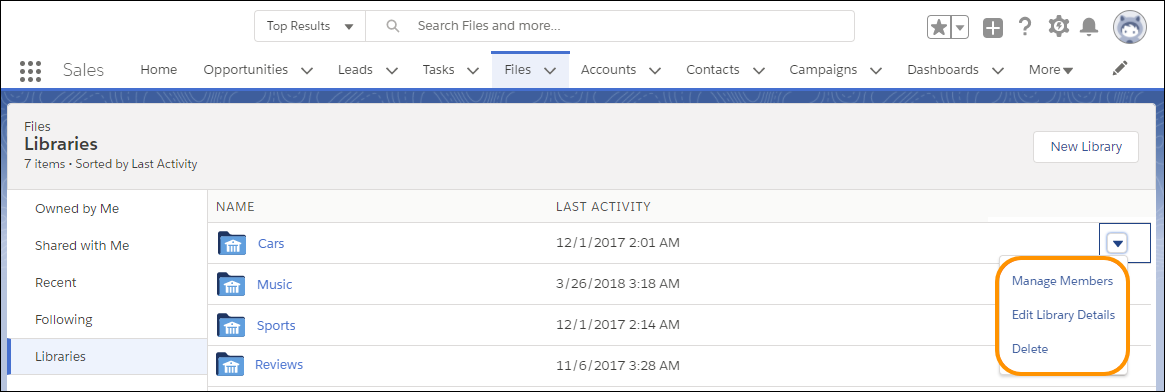The width and height of the screenshot is (1165, 392).
Task: Show notifications via the bell icon
Action: 1089,27
